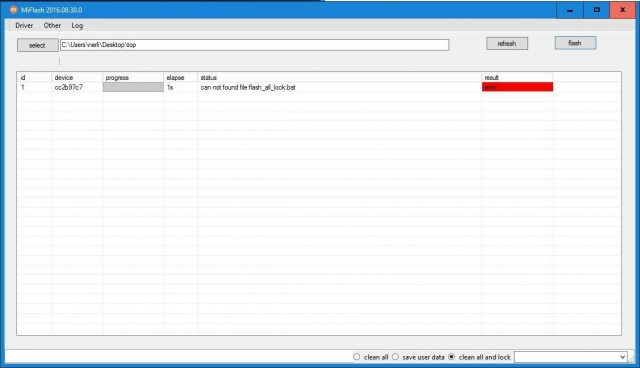The image size is (640, 368).
Task: Select the save user data option
Action: pyautogui.click(x=395, y=357)
